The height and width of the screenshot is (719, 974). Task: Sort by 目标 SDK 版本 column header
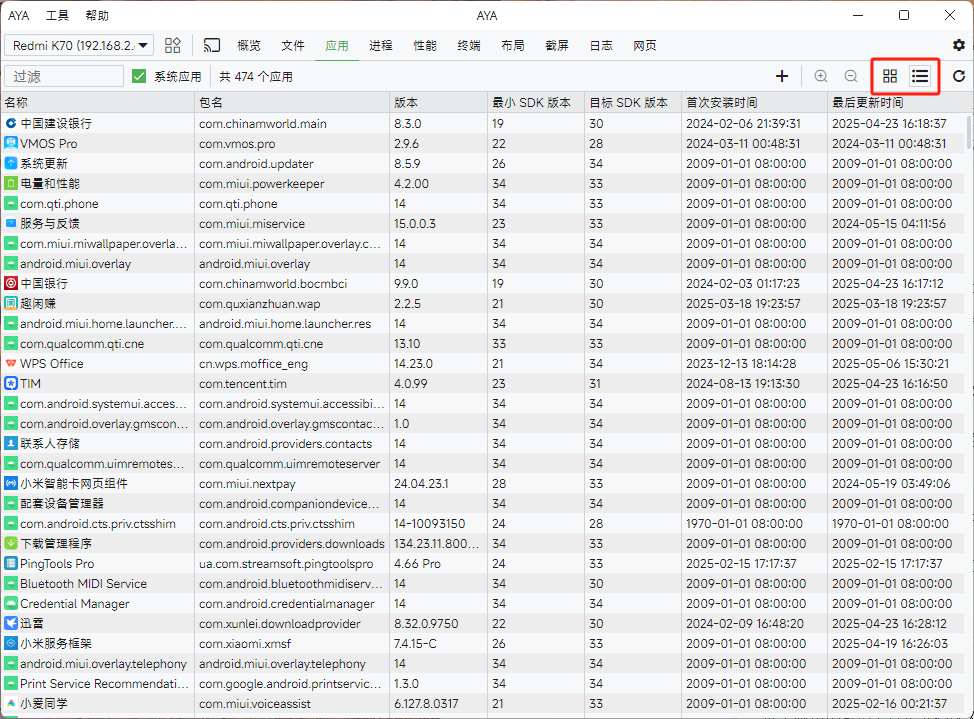pyautogui.click(x=633, y=103)
